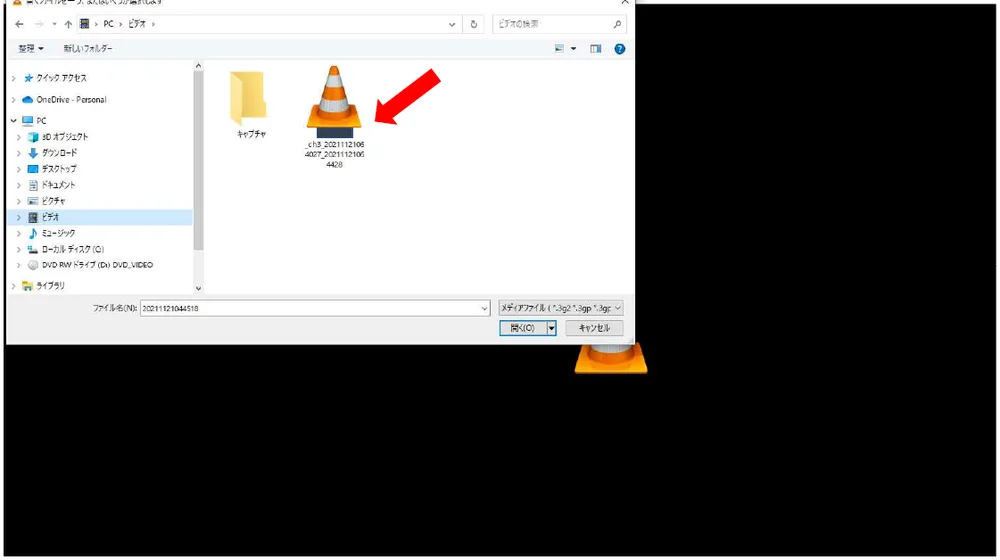The width and height of the screenshot is (1000, 560).
Task: Change the view layout icon
Action: (x=559, y=48)
